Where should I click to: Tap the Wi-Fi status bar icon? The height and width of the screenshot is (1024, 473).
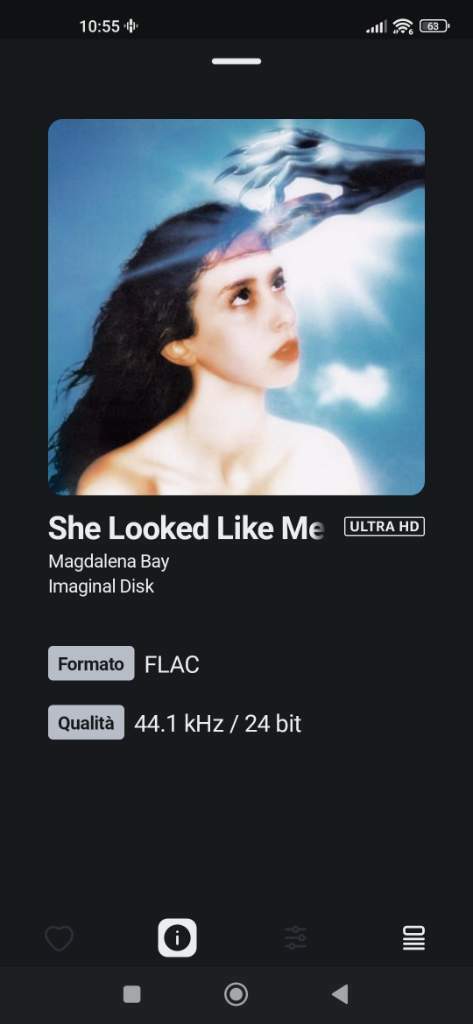[403, 26]
